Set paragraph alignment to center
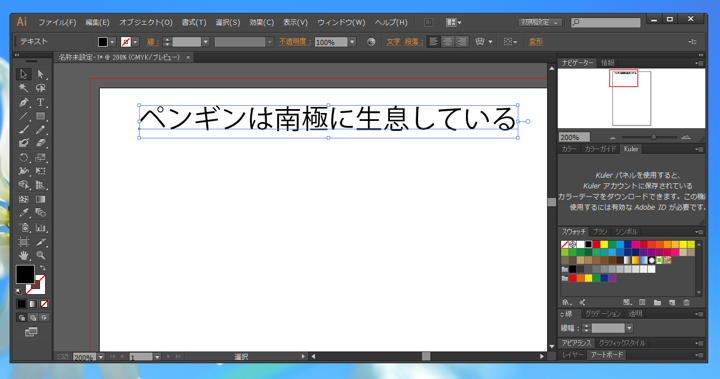Viewport: 720px width, 379px height. [x=448, y=42]
